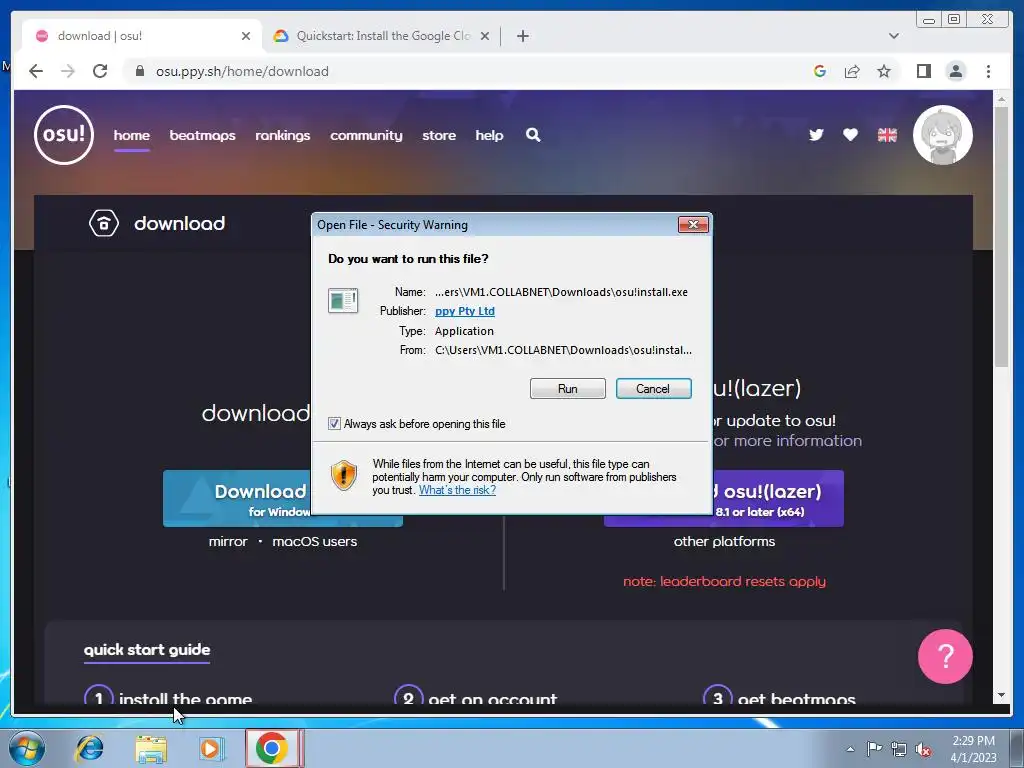Click the Chrome taskbar icon
Screen dimensions: 1024x768
273,748
